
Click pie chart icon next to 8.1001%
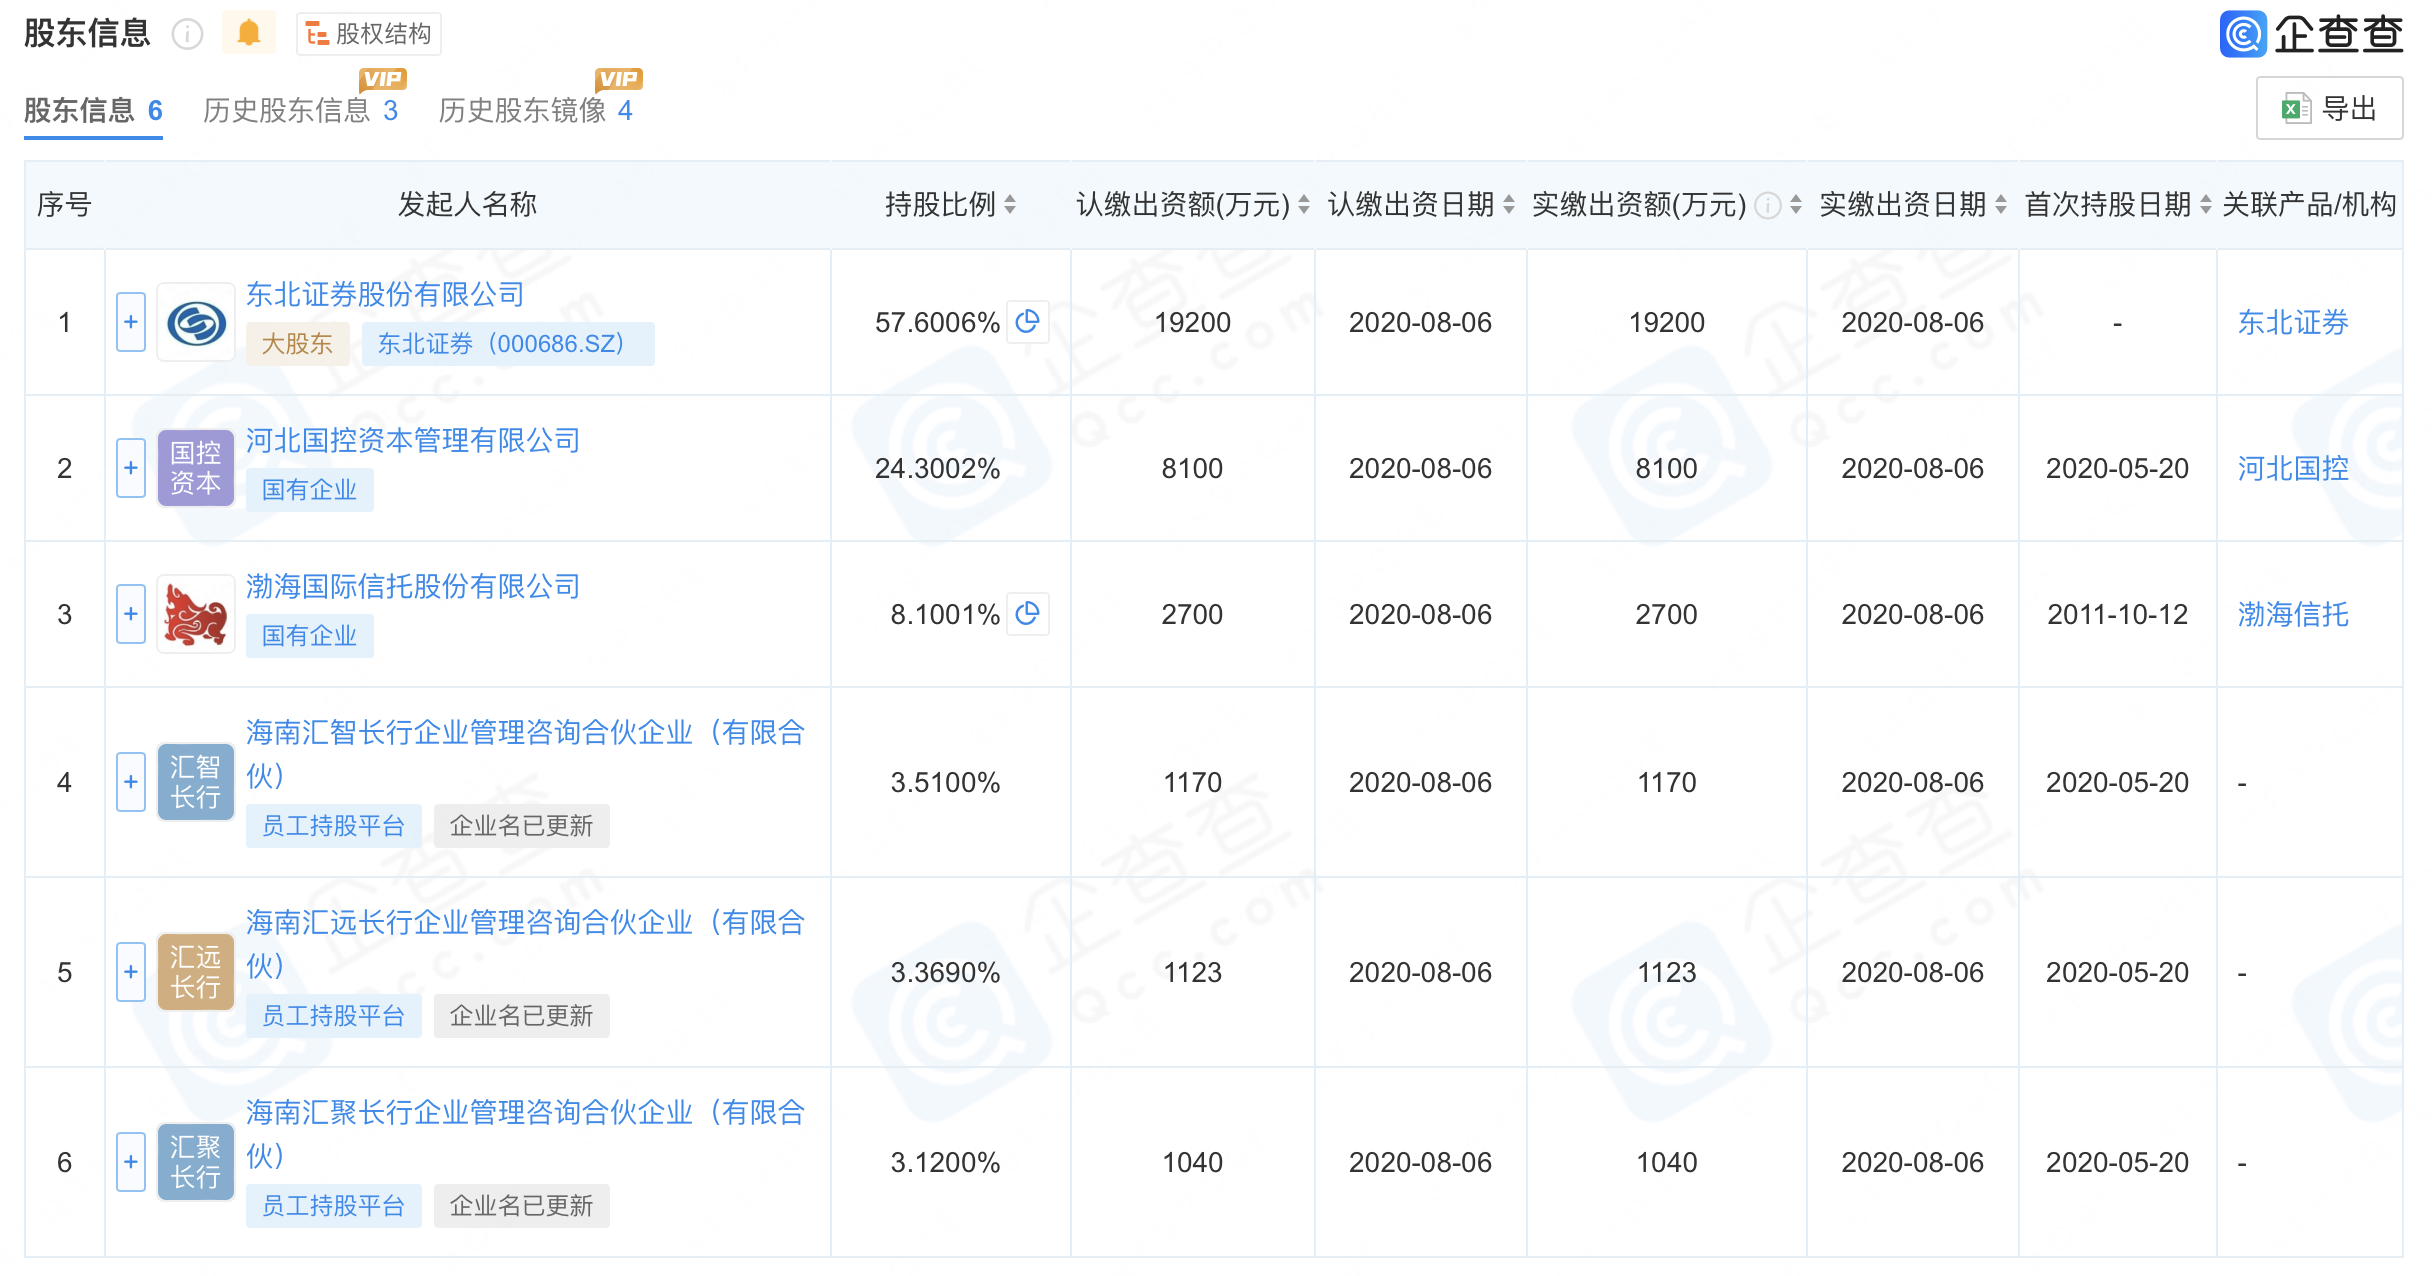pos(1027,613)
